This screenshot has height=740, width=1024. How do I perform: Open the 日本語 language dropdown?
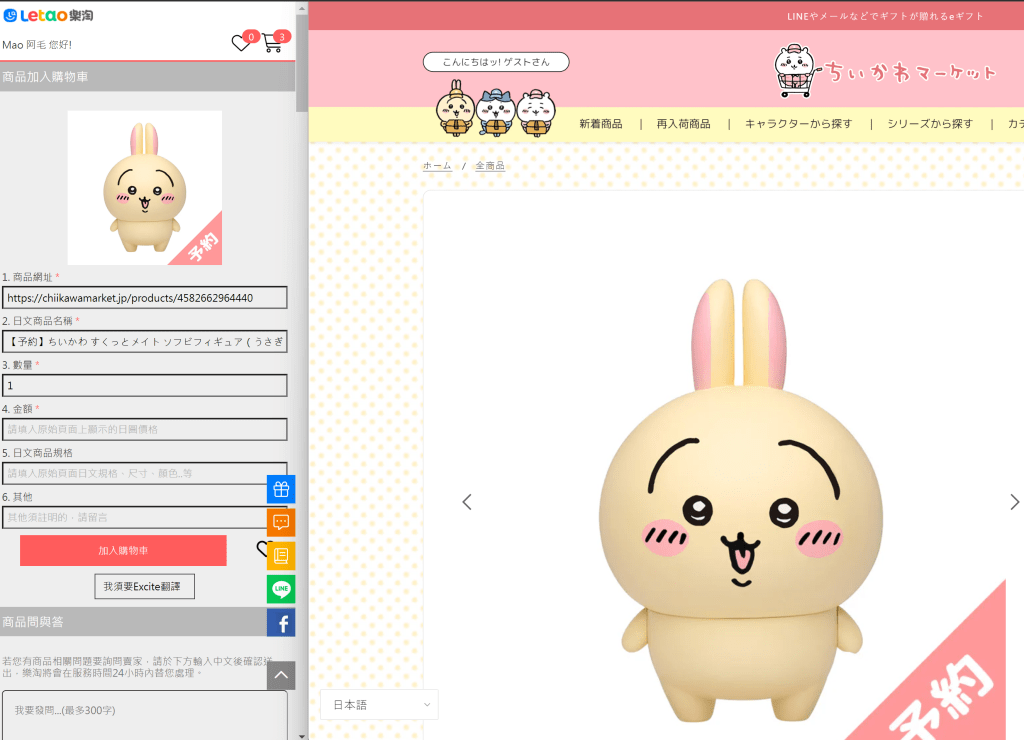tap(379, 705)
